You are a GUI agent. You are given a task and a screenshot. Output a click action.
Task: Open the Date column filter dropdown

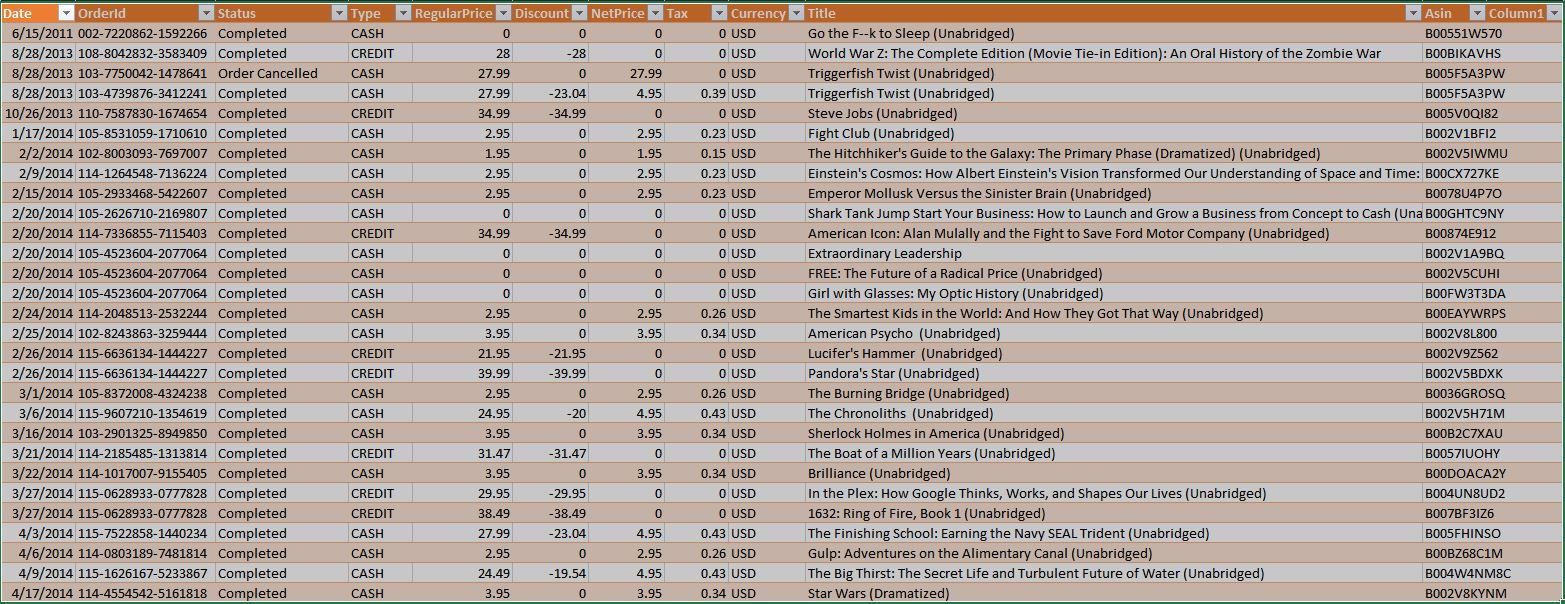click(67, 13)
